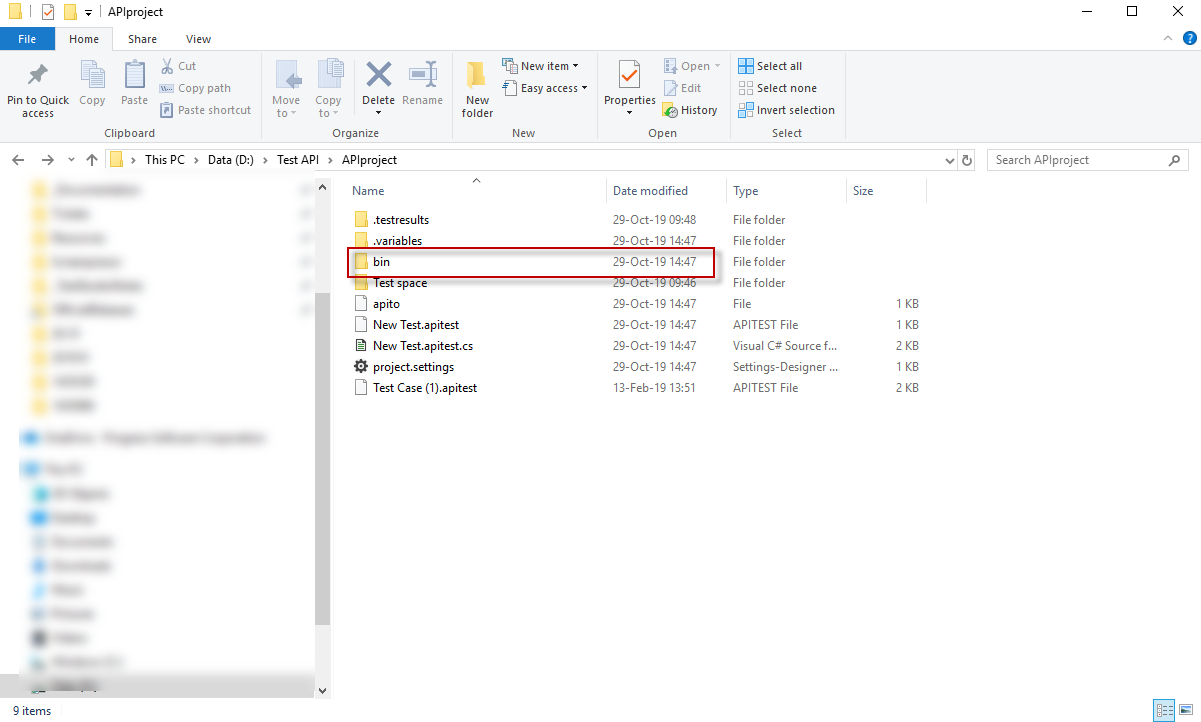Switch to large icons view

[x=1186, y=711]
